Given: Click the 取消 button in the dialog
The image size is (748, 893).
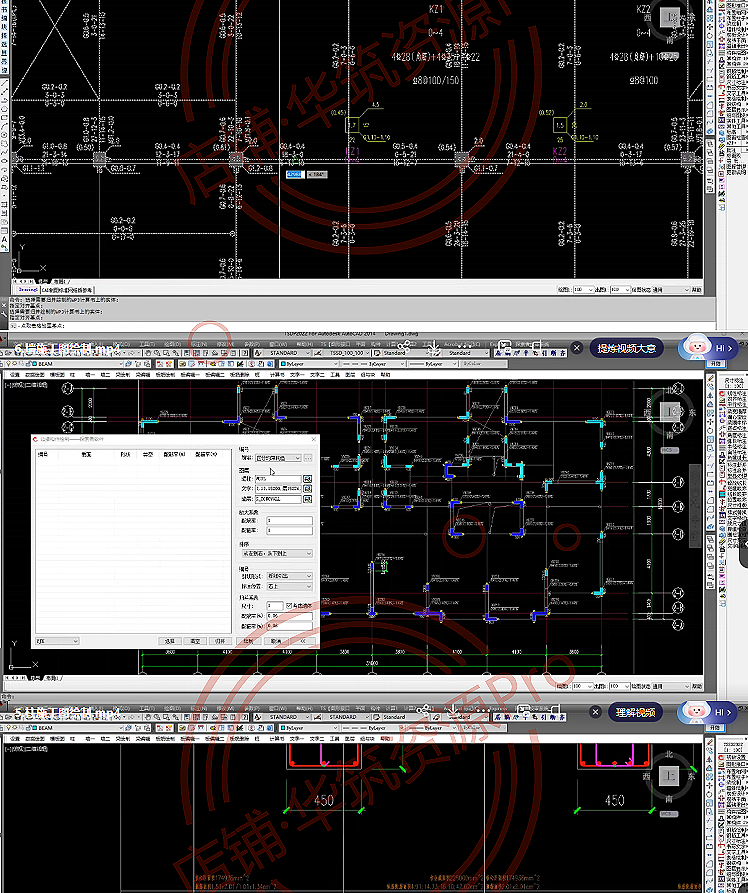Looking at the screenshot, I should (x=275, y=641).
